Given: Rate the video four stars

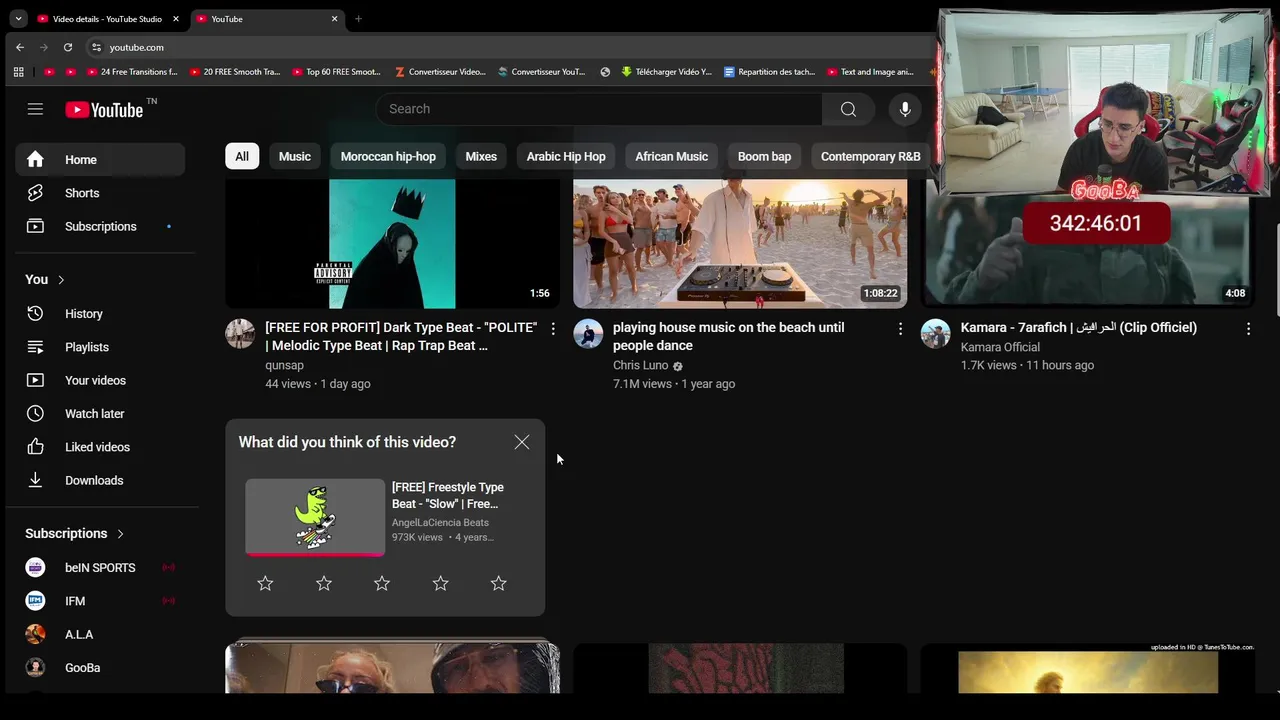Looking at the screenshot, I should [x=441, y=583].
